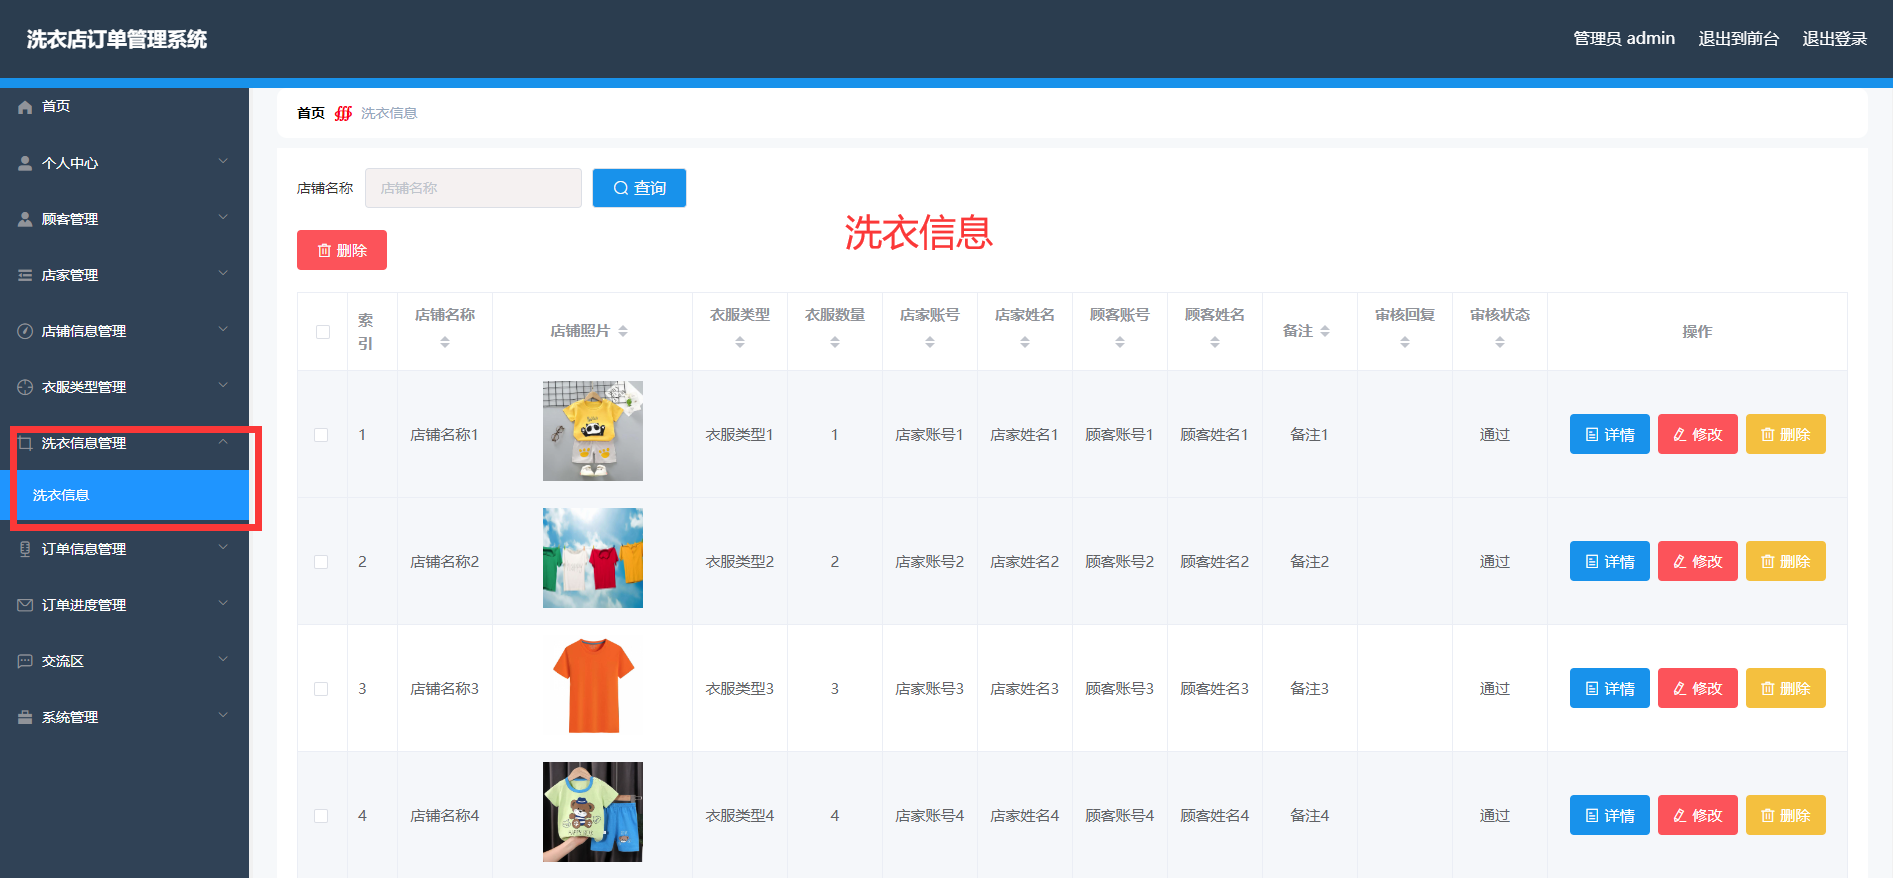This screenshot has height=878, width=1893.
Task: Open 详情 for 店铺名称1 row
Action: 1610,434
